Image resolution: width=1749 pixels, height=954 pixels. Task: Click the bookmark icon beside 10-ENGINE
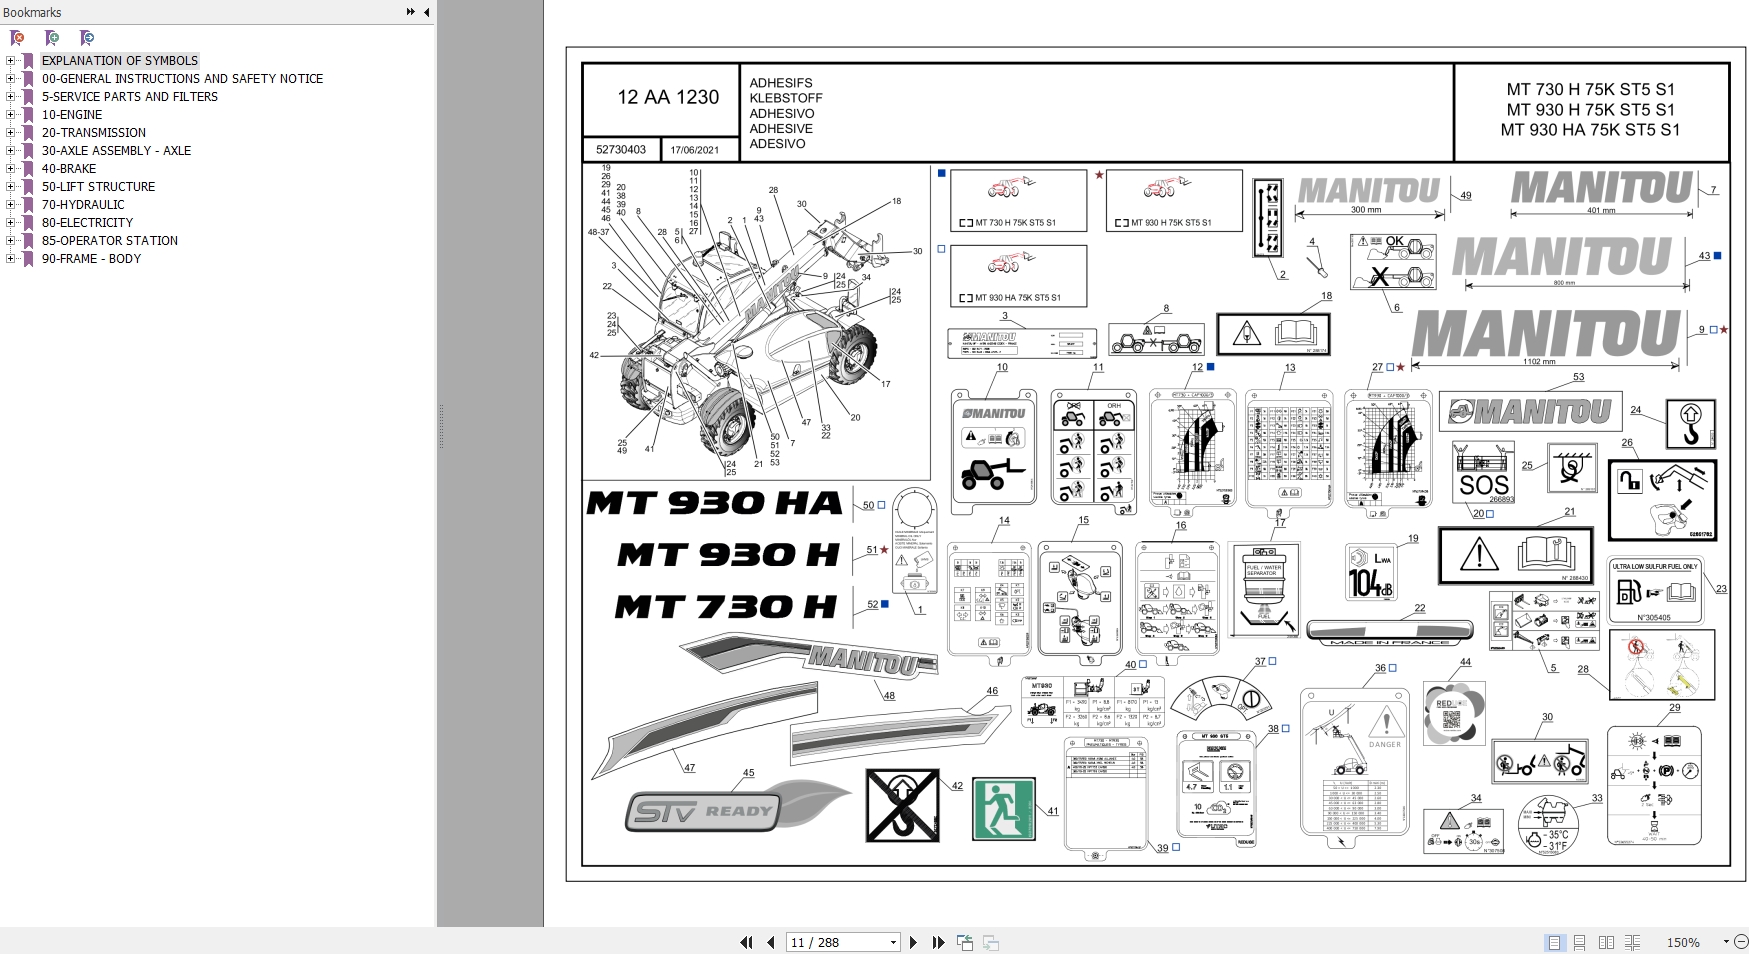[28, 115]
